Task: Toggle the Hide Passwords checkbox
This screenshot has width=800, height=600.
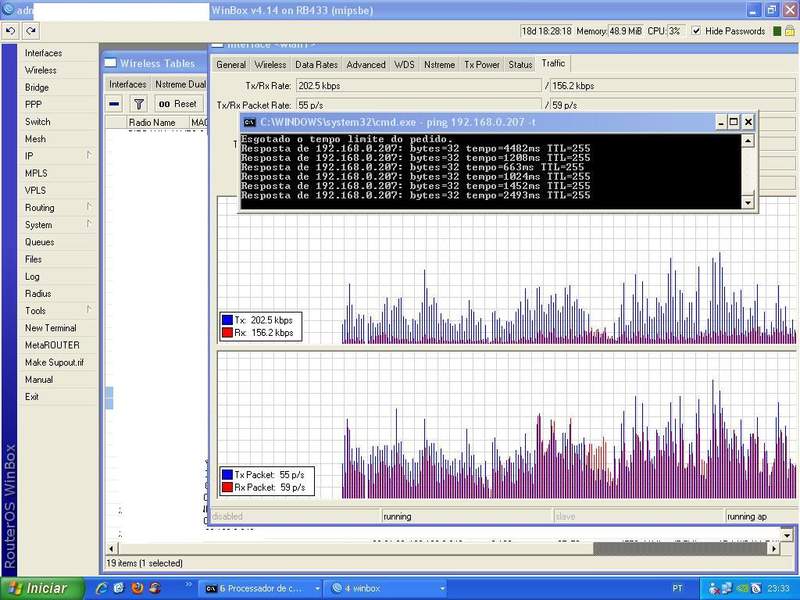Action: click(x=697, y=31)
